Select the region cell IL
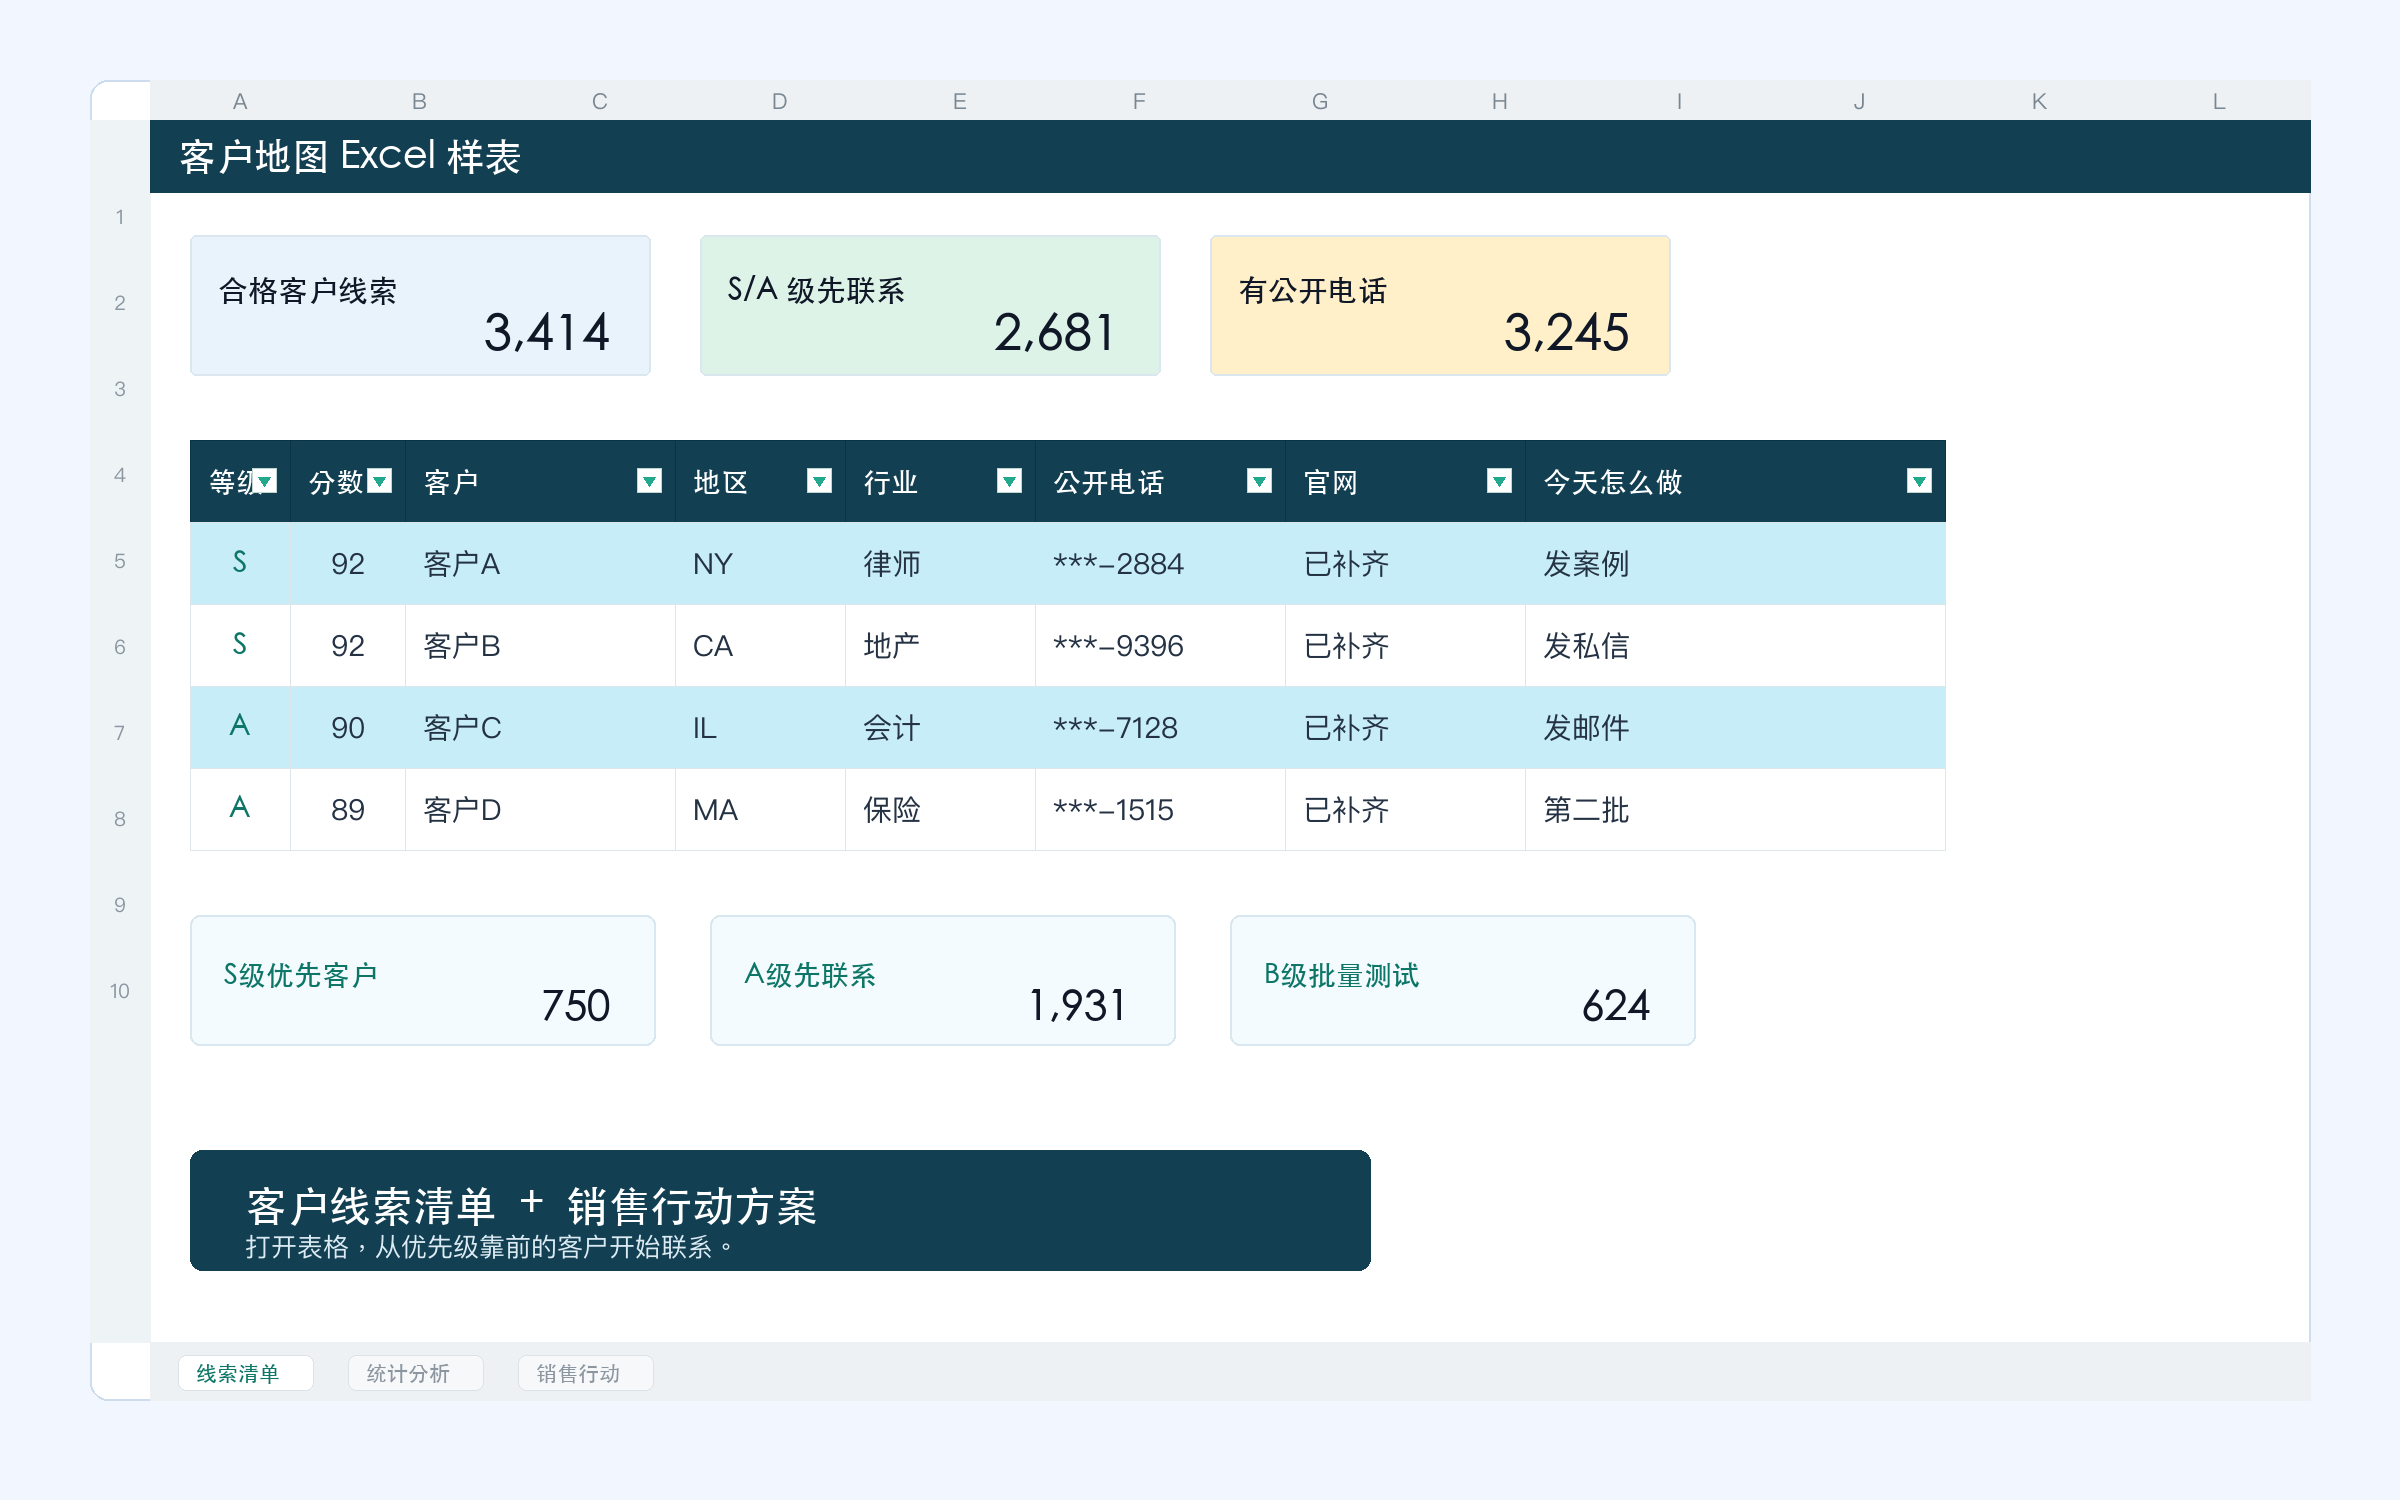This screenshot has width=2400, height=1500. click(x=760, y=728)
